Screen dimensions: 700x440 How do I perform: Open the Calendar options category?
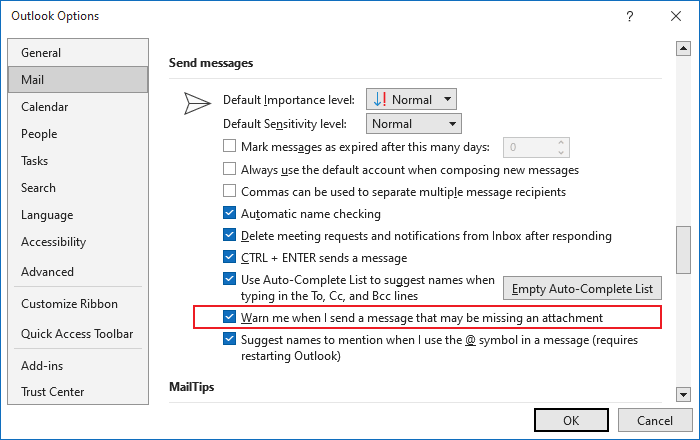[78, 107]
